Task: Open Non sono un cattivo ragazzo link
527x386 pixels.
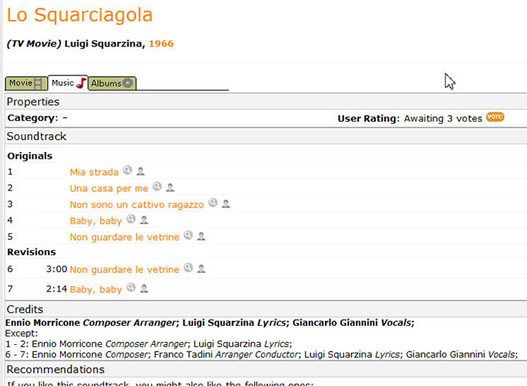Action: coord(137,204)
